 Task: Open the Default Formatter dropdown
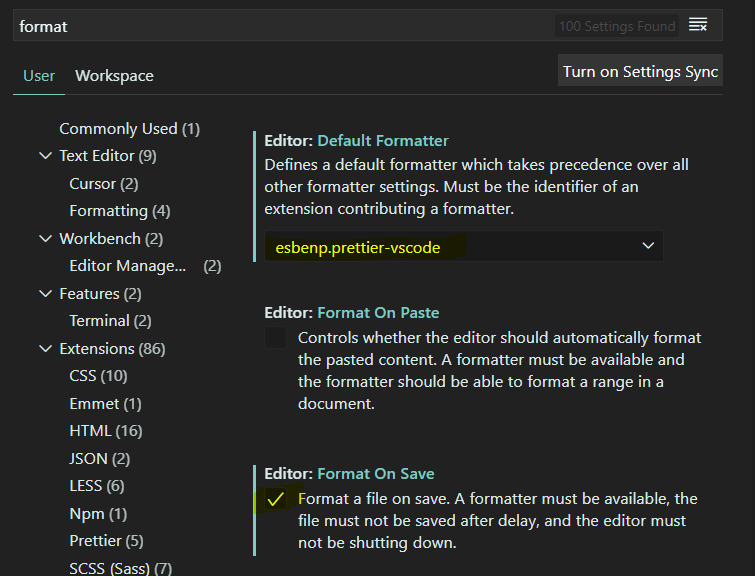click(464, 246)
